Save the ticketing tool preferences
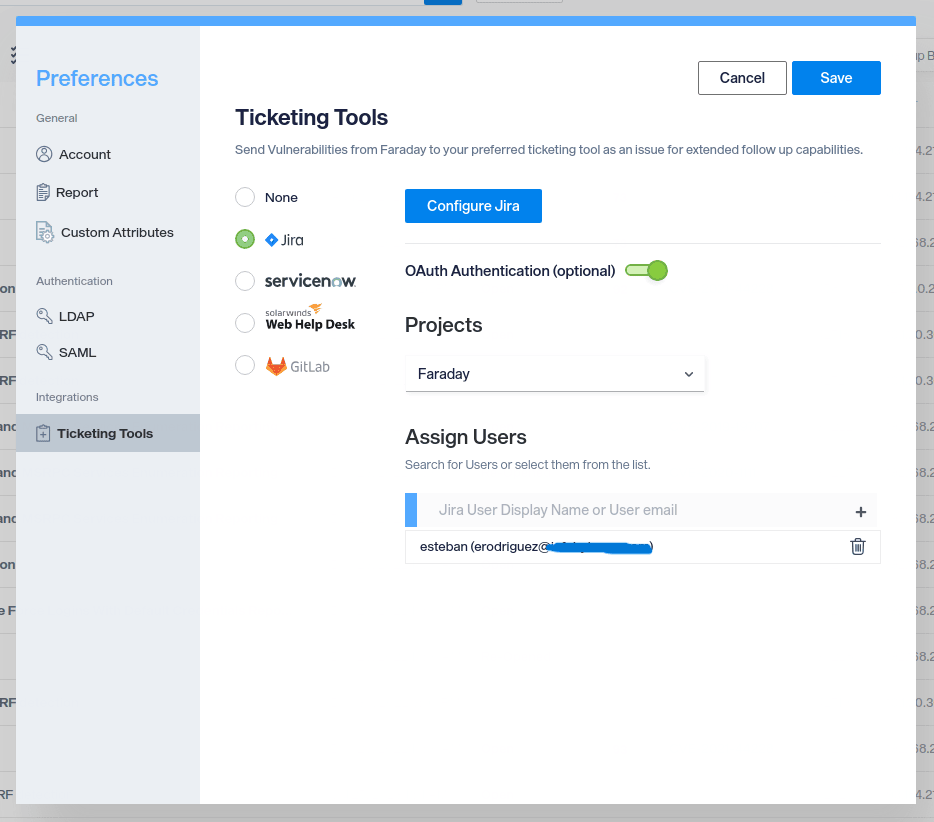This screenshot has width=934, height=822. 836,77
